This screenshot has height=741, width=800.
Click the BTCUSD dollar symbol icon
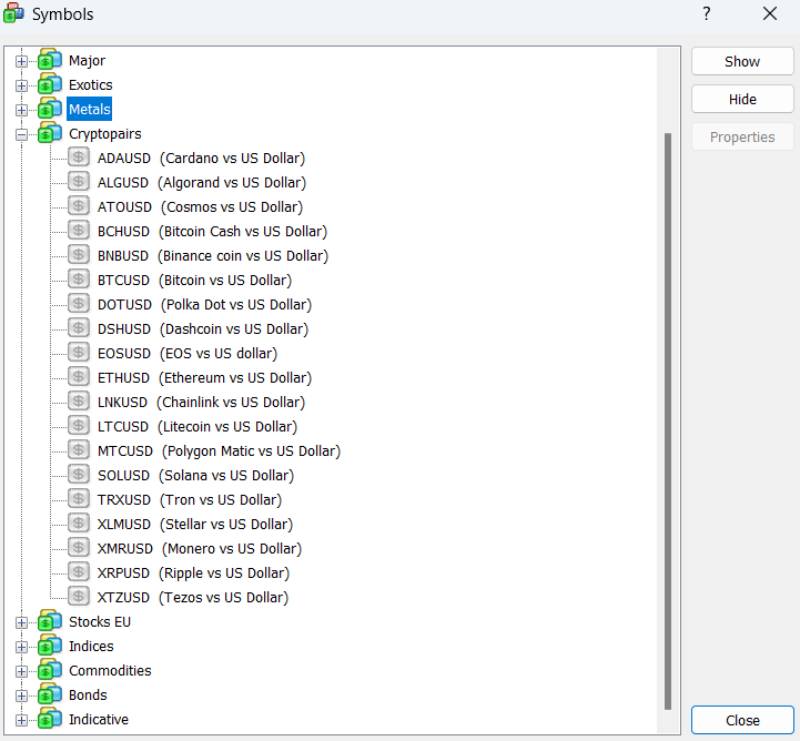point(79,280)
